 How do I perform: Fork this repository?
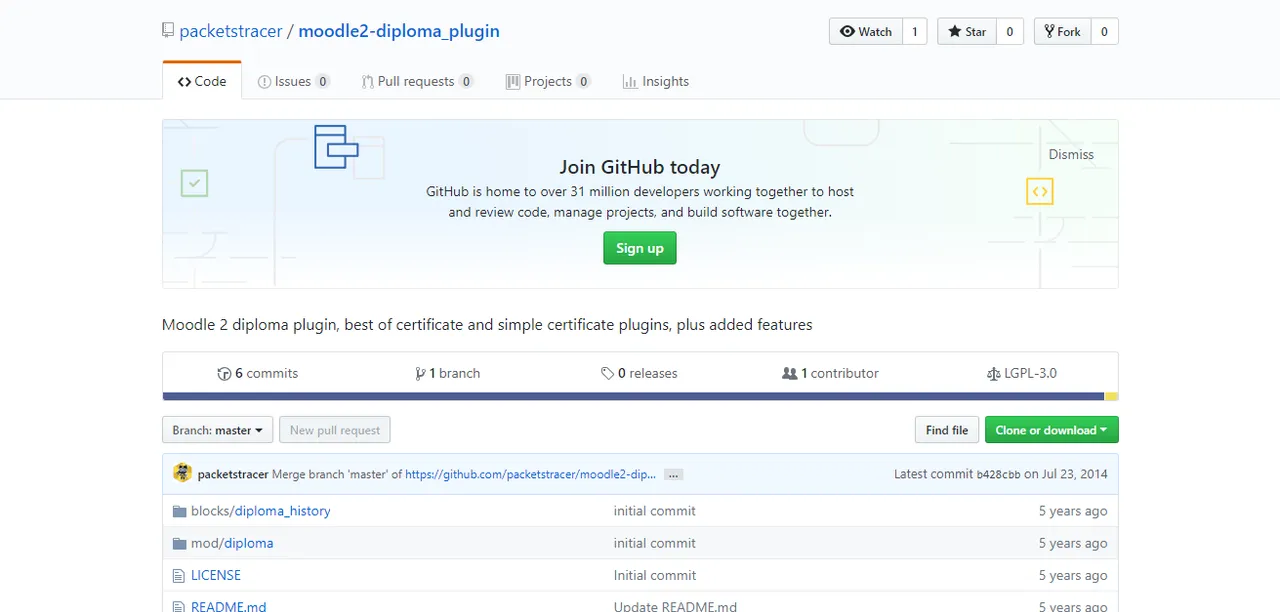[x=1062, y=32]
